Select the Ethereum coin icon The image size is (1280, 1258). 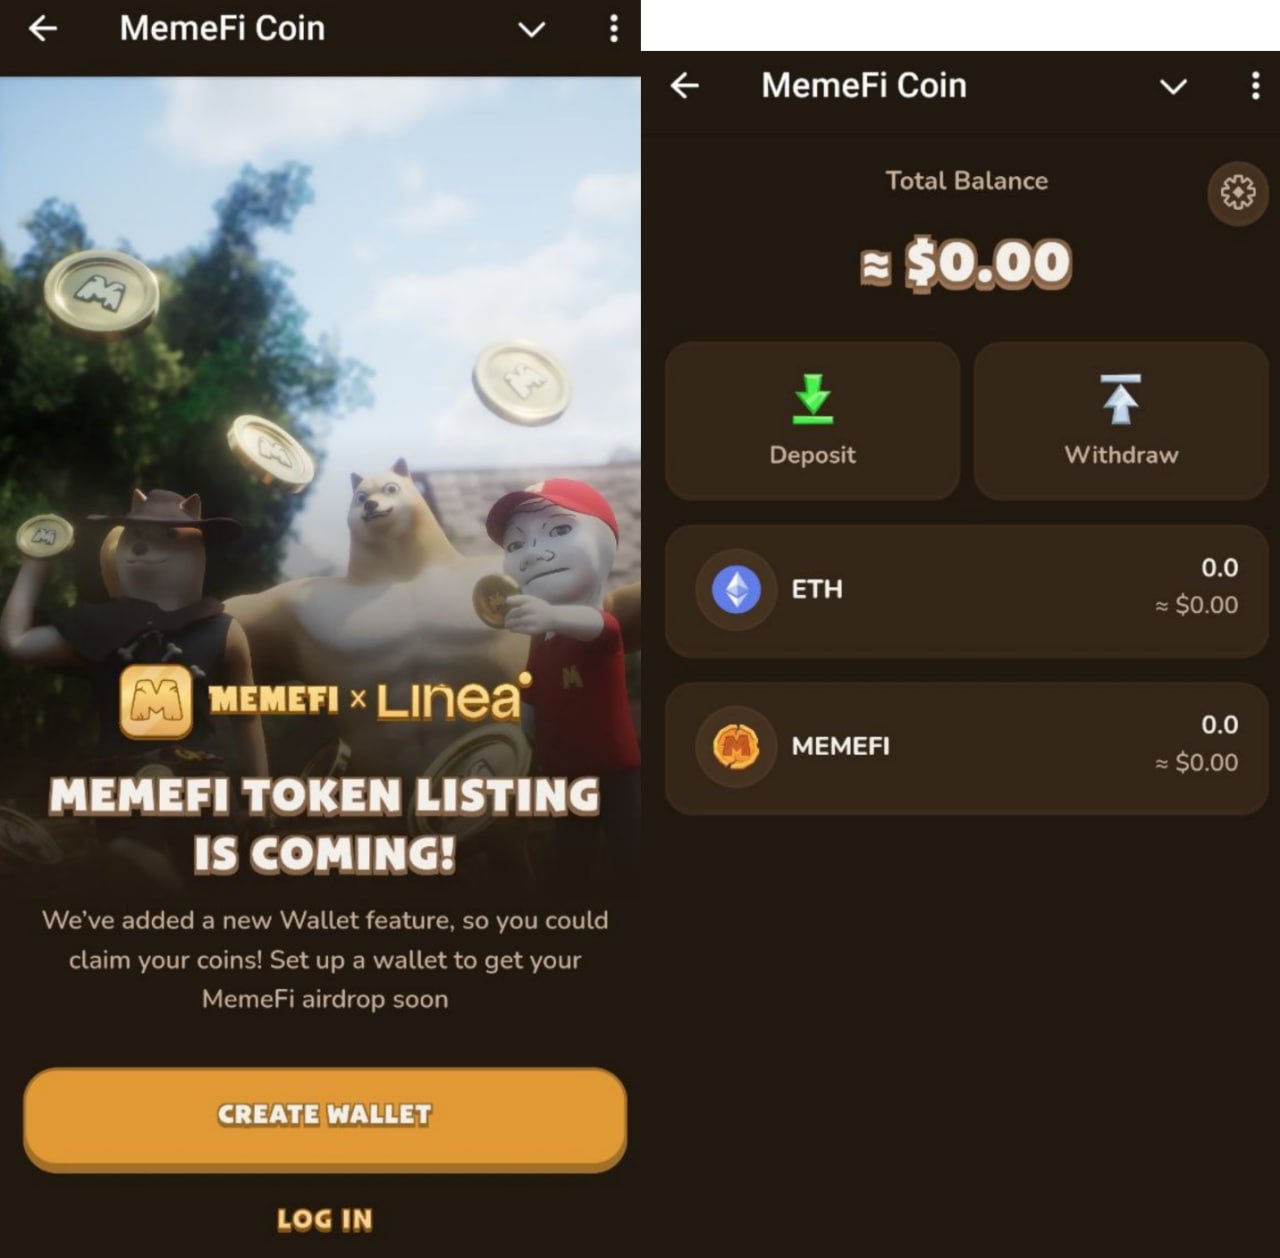tap(737, 589)
